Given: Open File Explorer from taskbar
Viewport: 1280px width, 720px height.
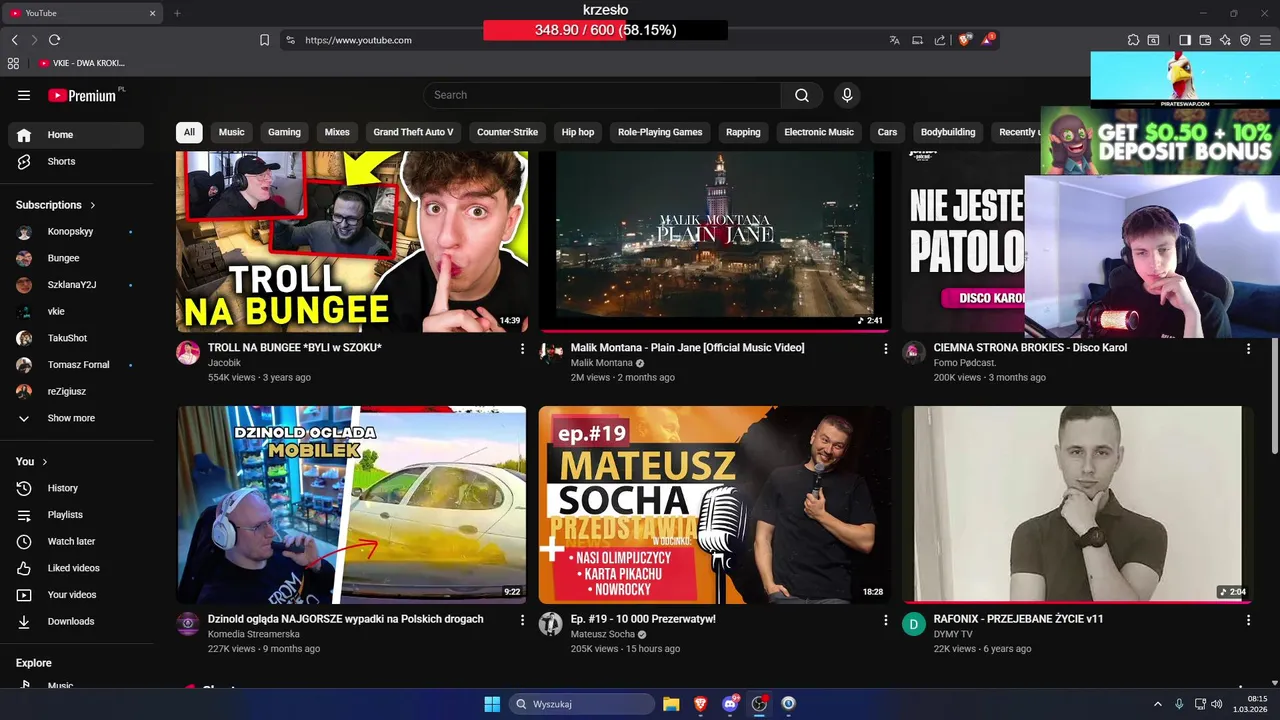Looking at the screenshot, I should (671, 704).
